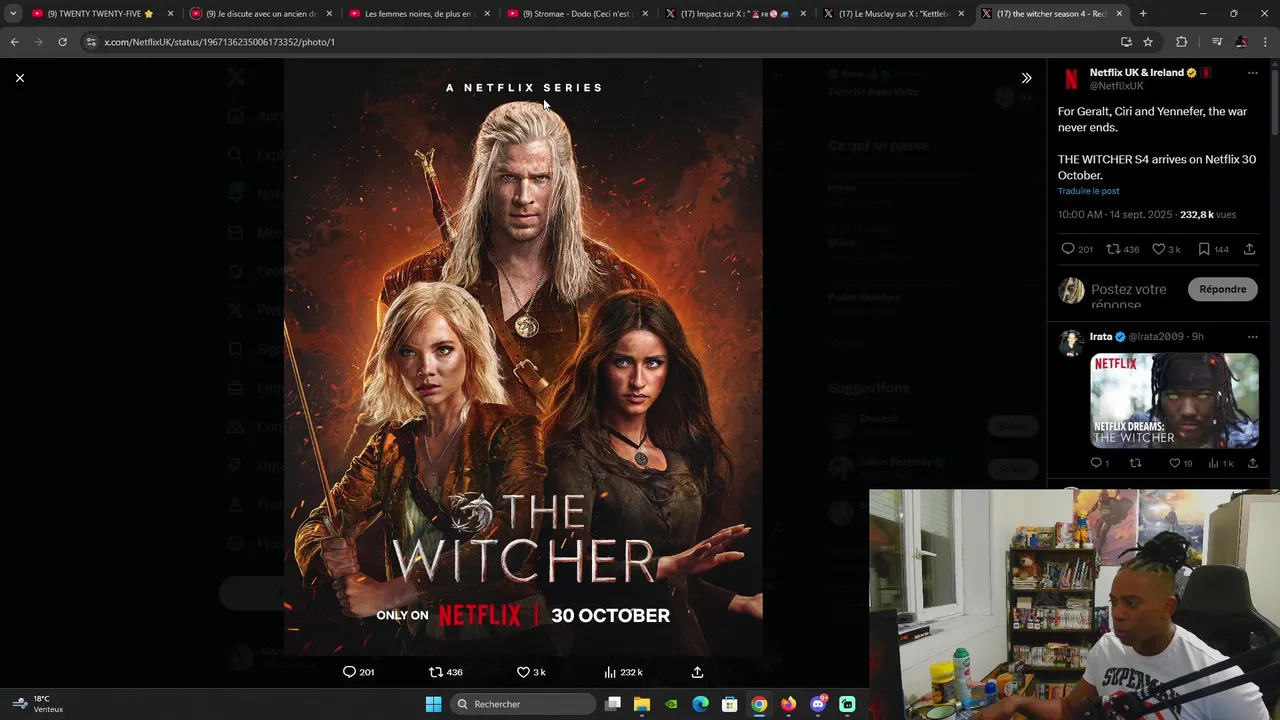Open the weather widget showing 18°C Venteux
Viewport: 1280px width, 720px height.
coord(38,704)
